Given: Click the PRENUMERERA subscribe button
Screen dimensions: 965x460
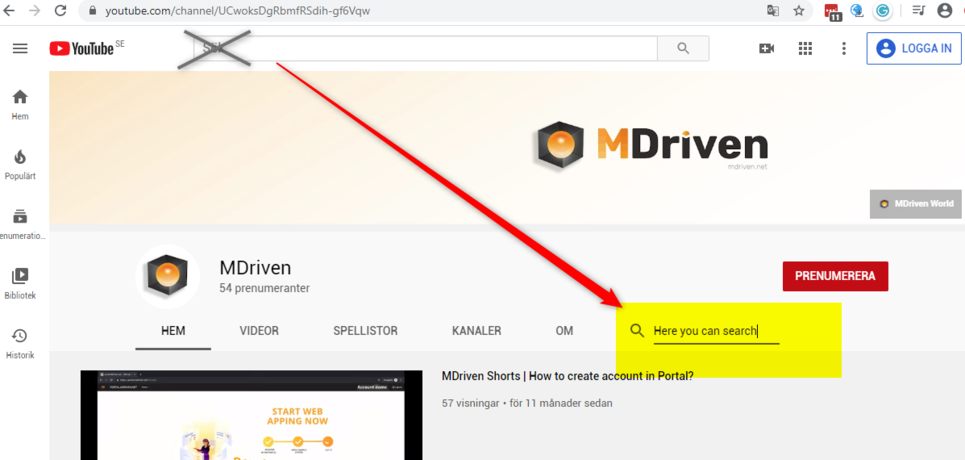Looking at the screenshot, I should 835,276.
